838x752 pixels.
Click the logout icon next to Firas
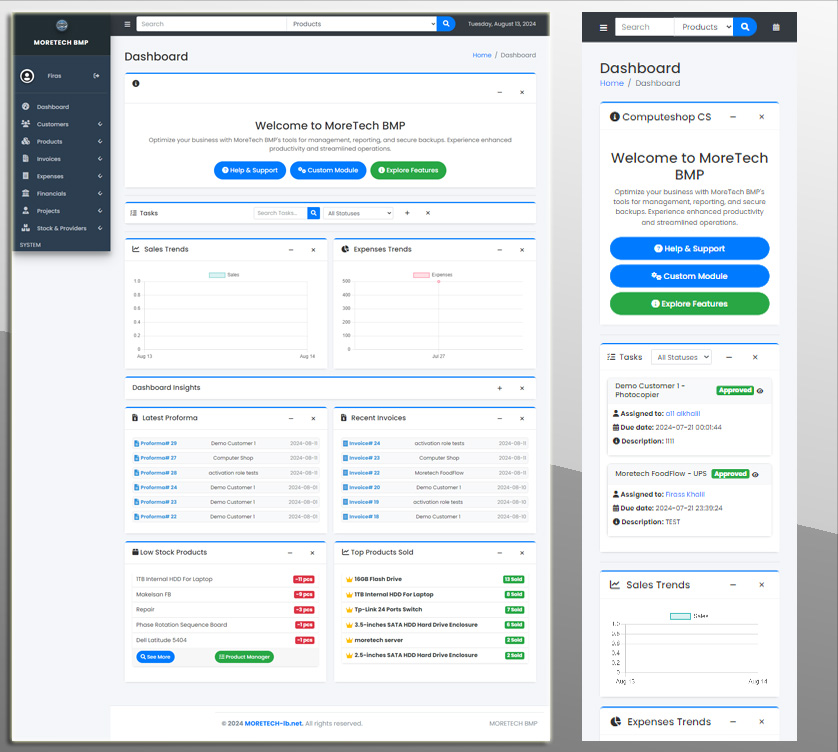point(96,76)
